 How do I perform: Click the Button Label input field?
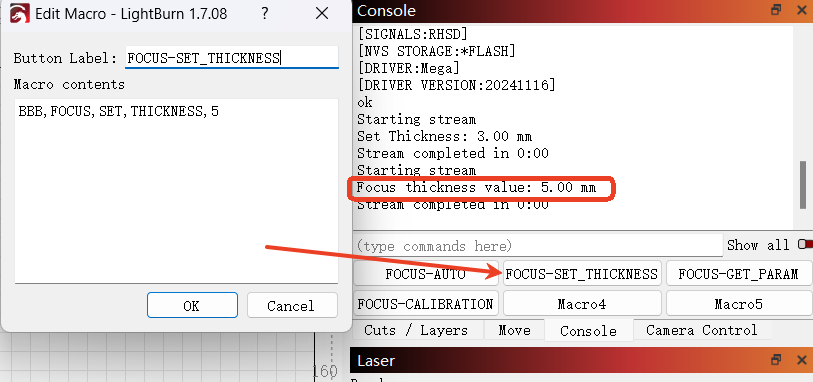[232, 58]
